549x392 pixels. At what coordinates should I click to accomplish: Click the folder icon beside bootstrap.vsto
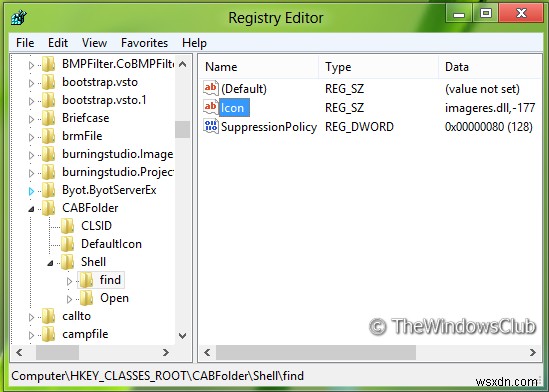(48, 82)
